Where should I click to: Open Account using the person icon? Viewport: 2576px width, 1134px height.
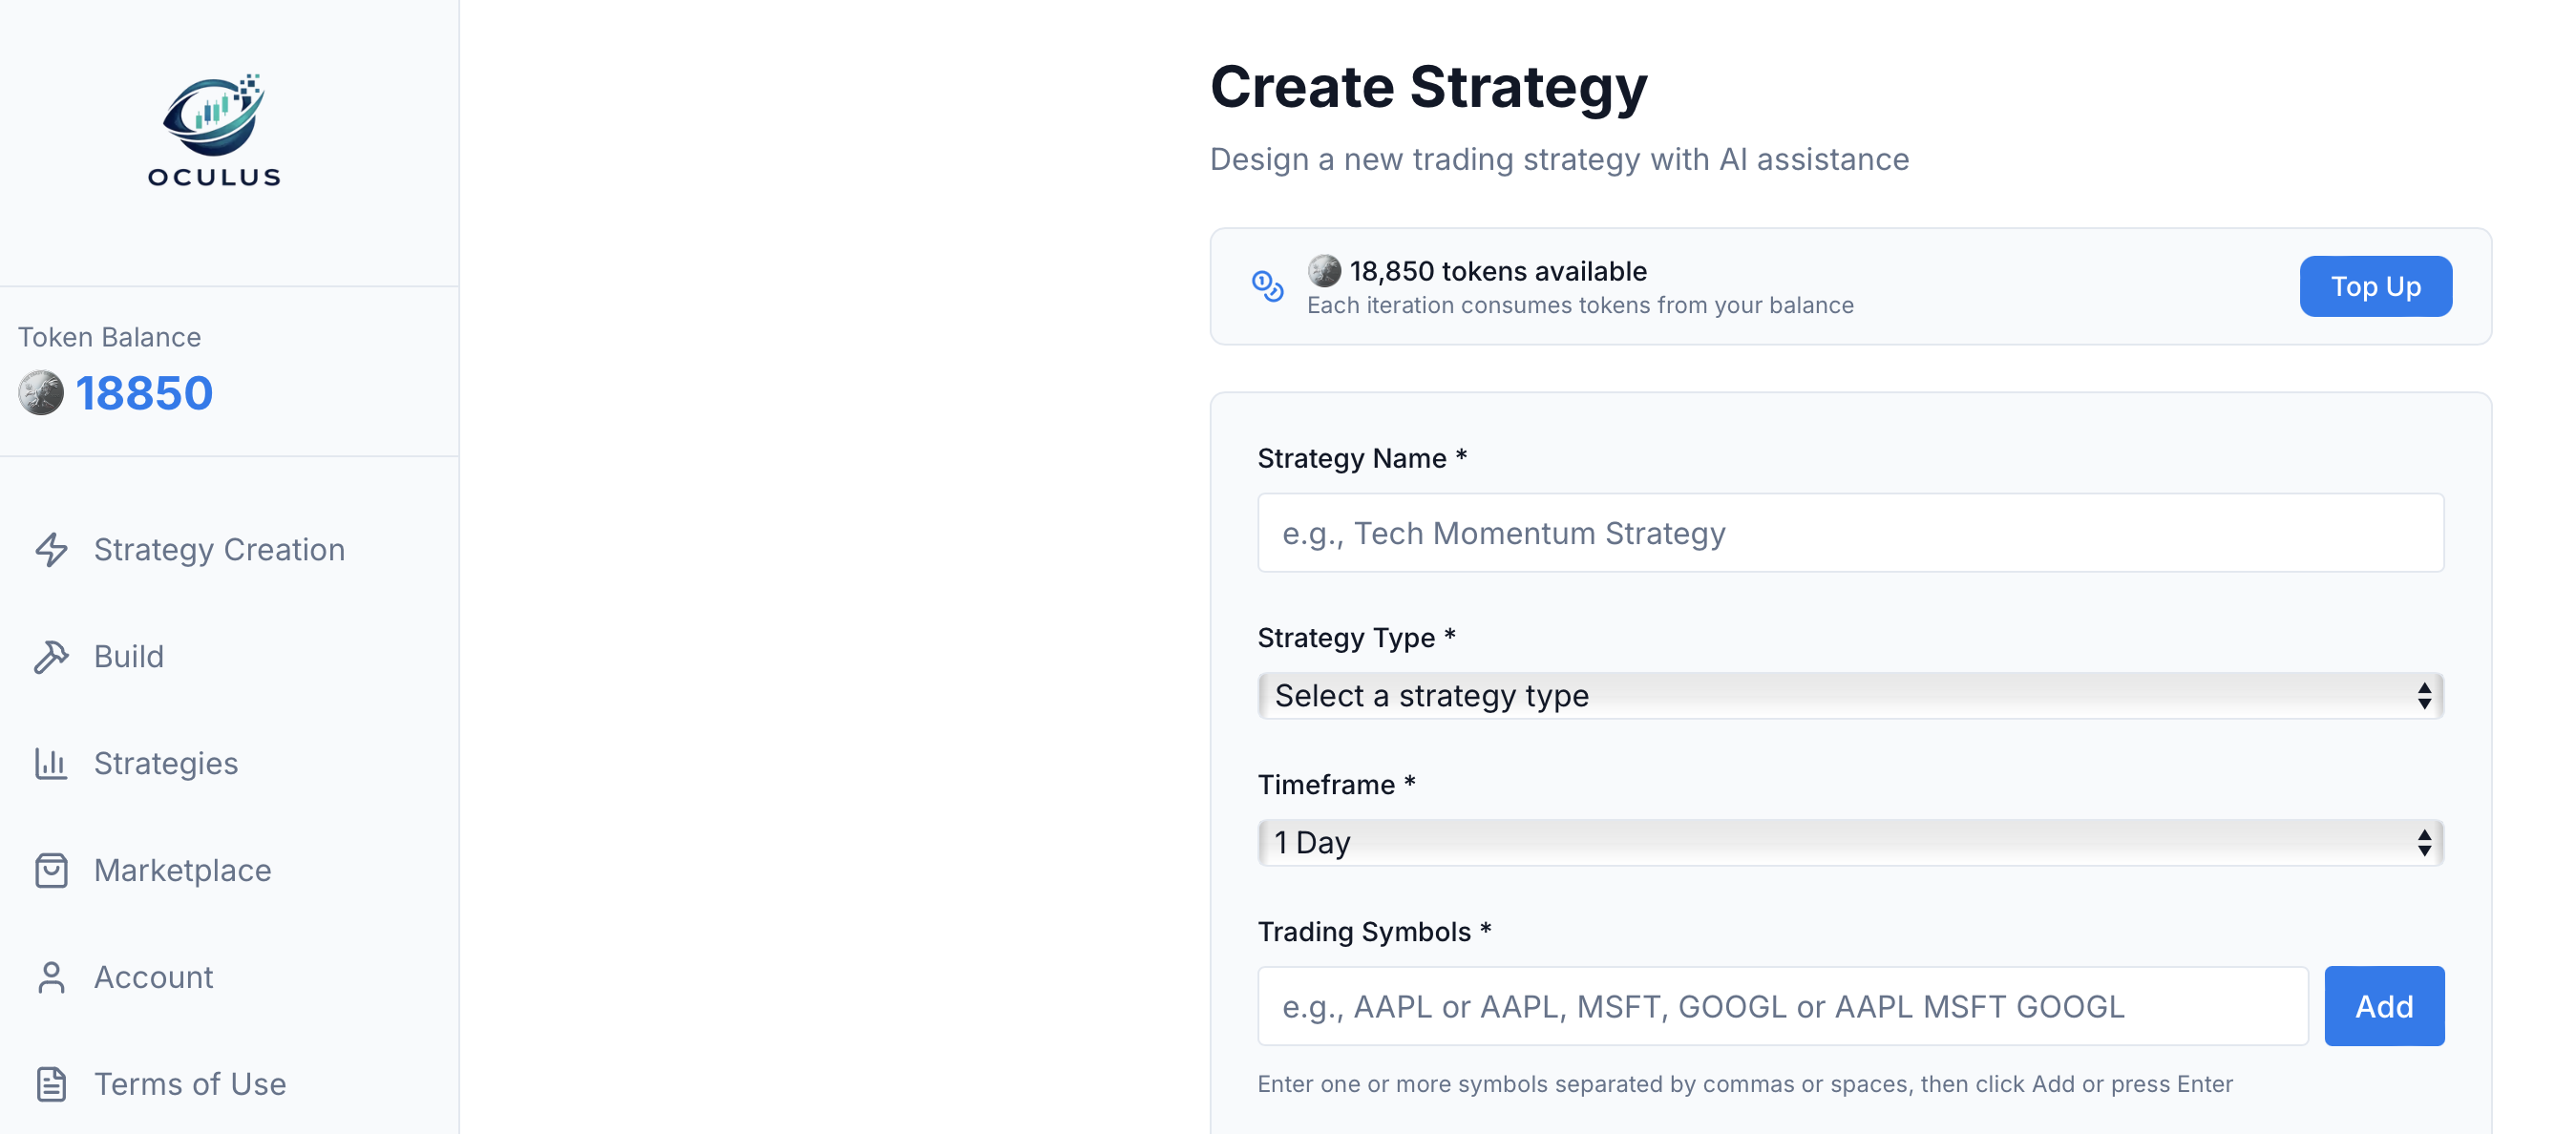click(51, 977)
